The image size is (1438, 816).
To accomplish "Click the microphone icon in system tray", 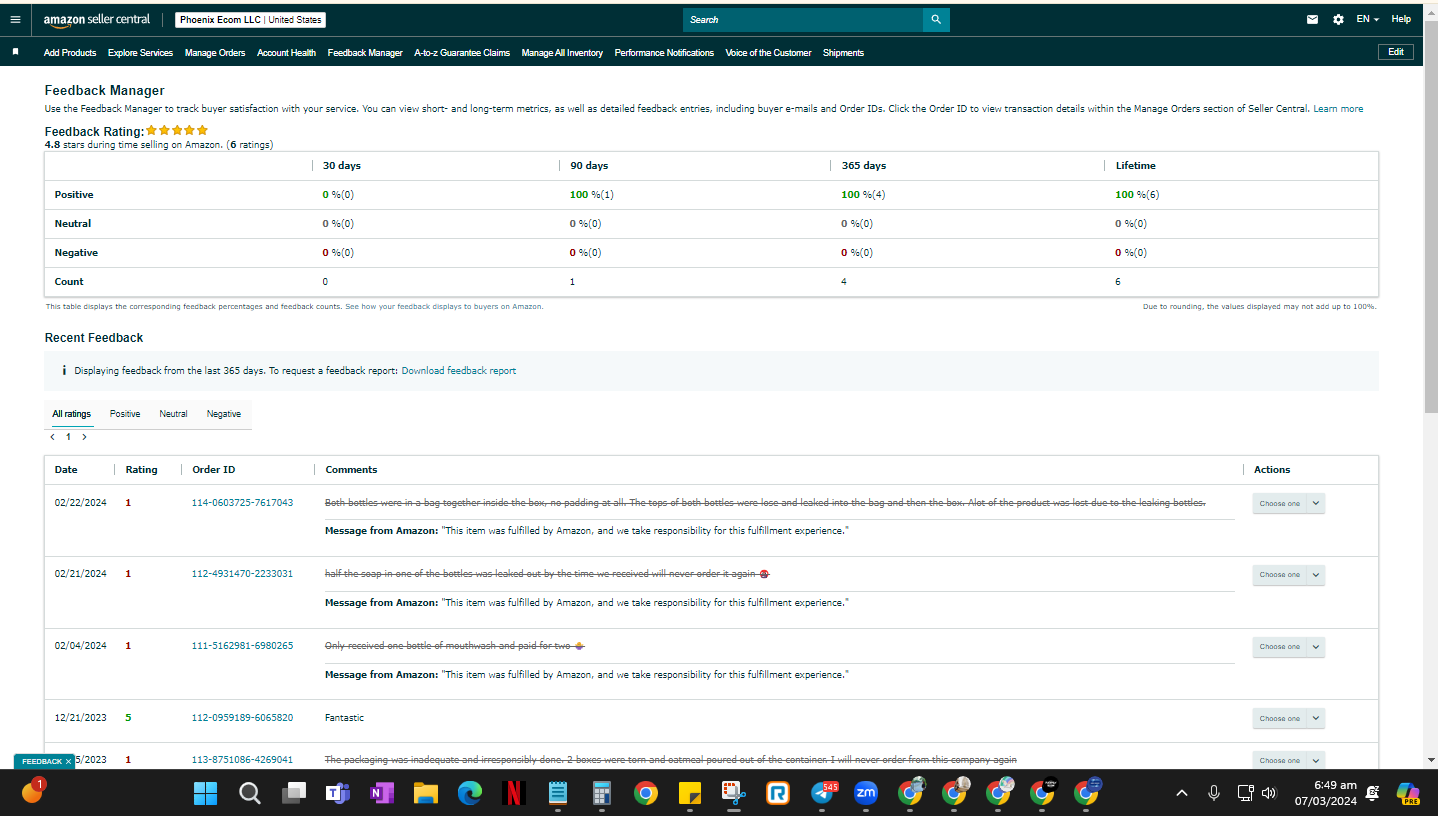I will pos(1214,793).
